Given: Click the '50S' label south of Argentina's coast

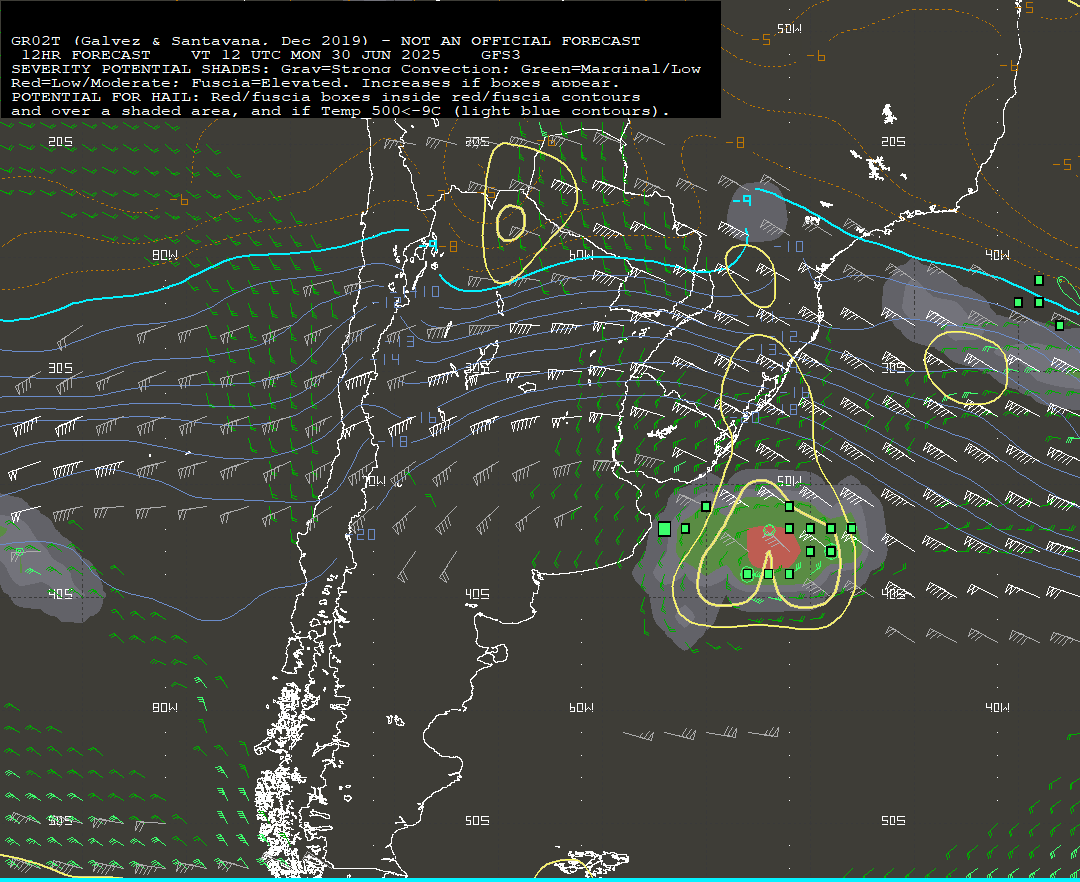Looking at the screenshot, I should tap(477, 820).
